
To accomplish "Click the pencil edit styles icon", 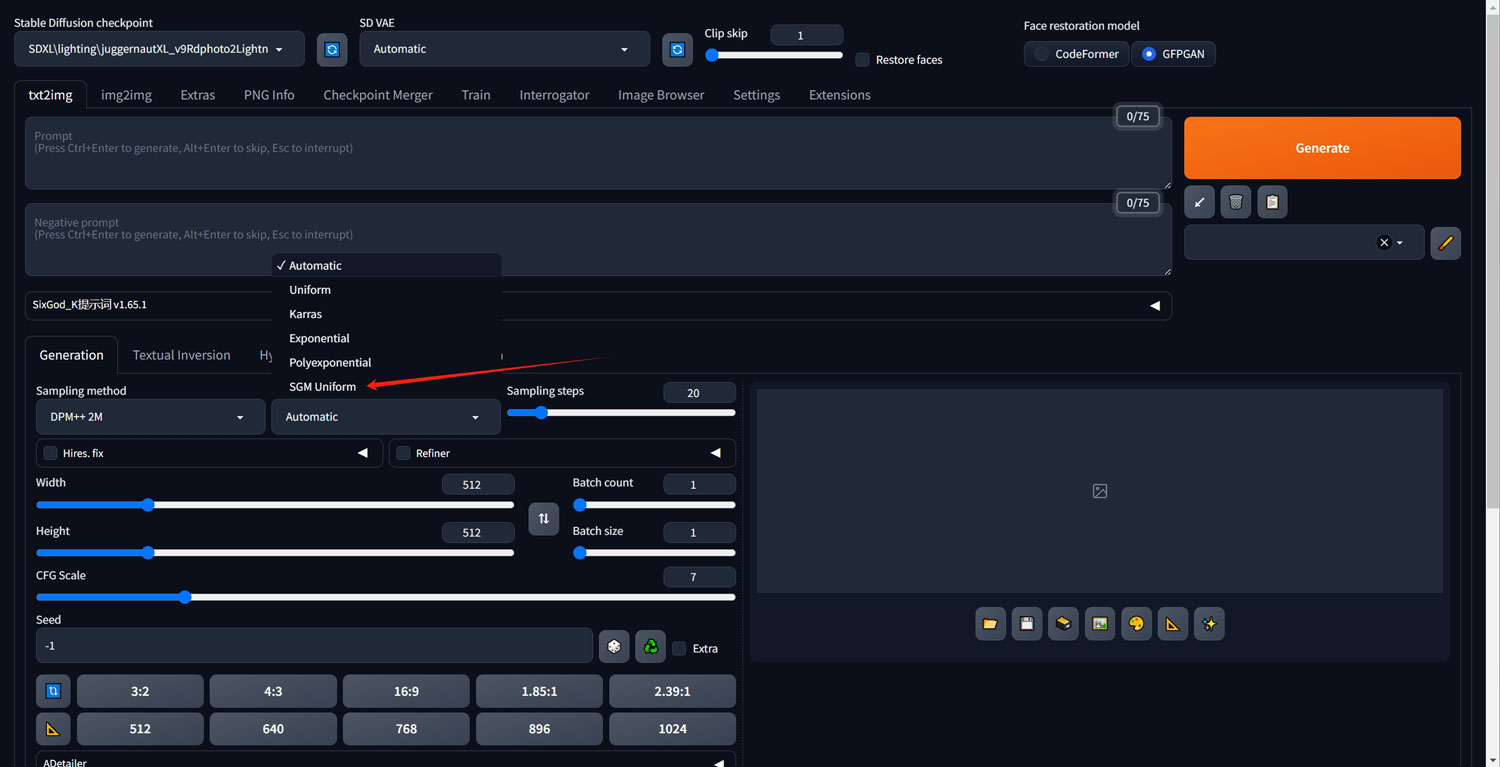I will coord(1445,243).
